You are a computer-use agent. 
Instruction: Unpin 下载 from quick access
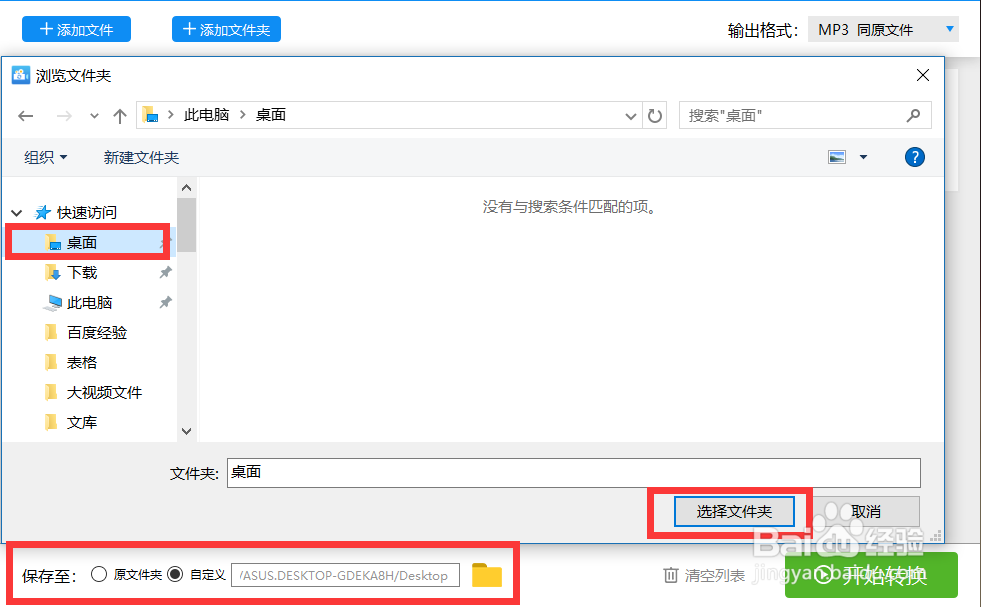pyautogui.click(x=165, y=272)
